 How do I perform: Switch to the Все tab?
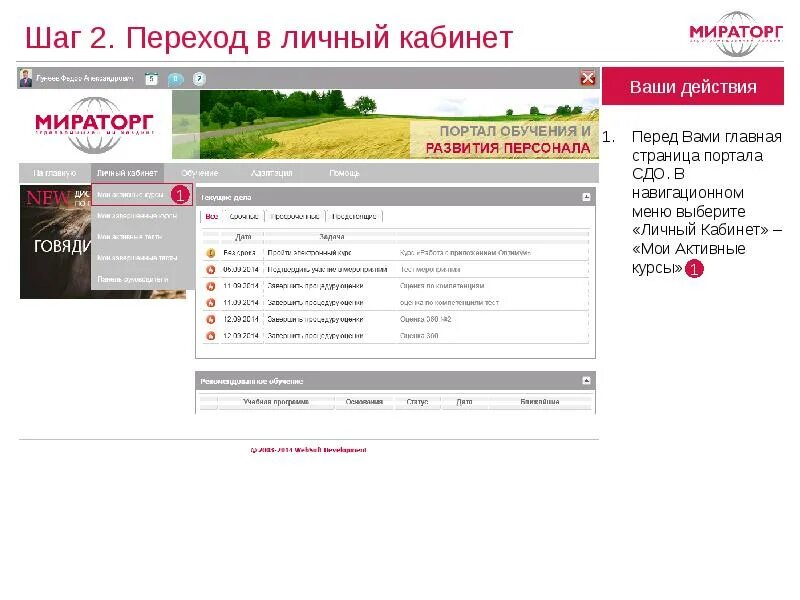coord(212,216)
